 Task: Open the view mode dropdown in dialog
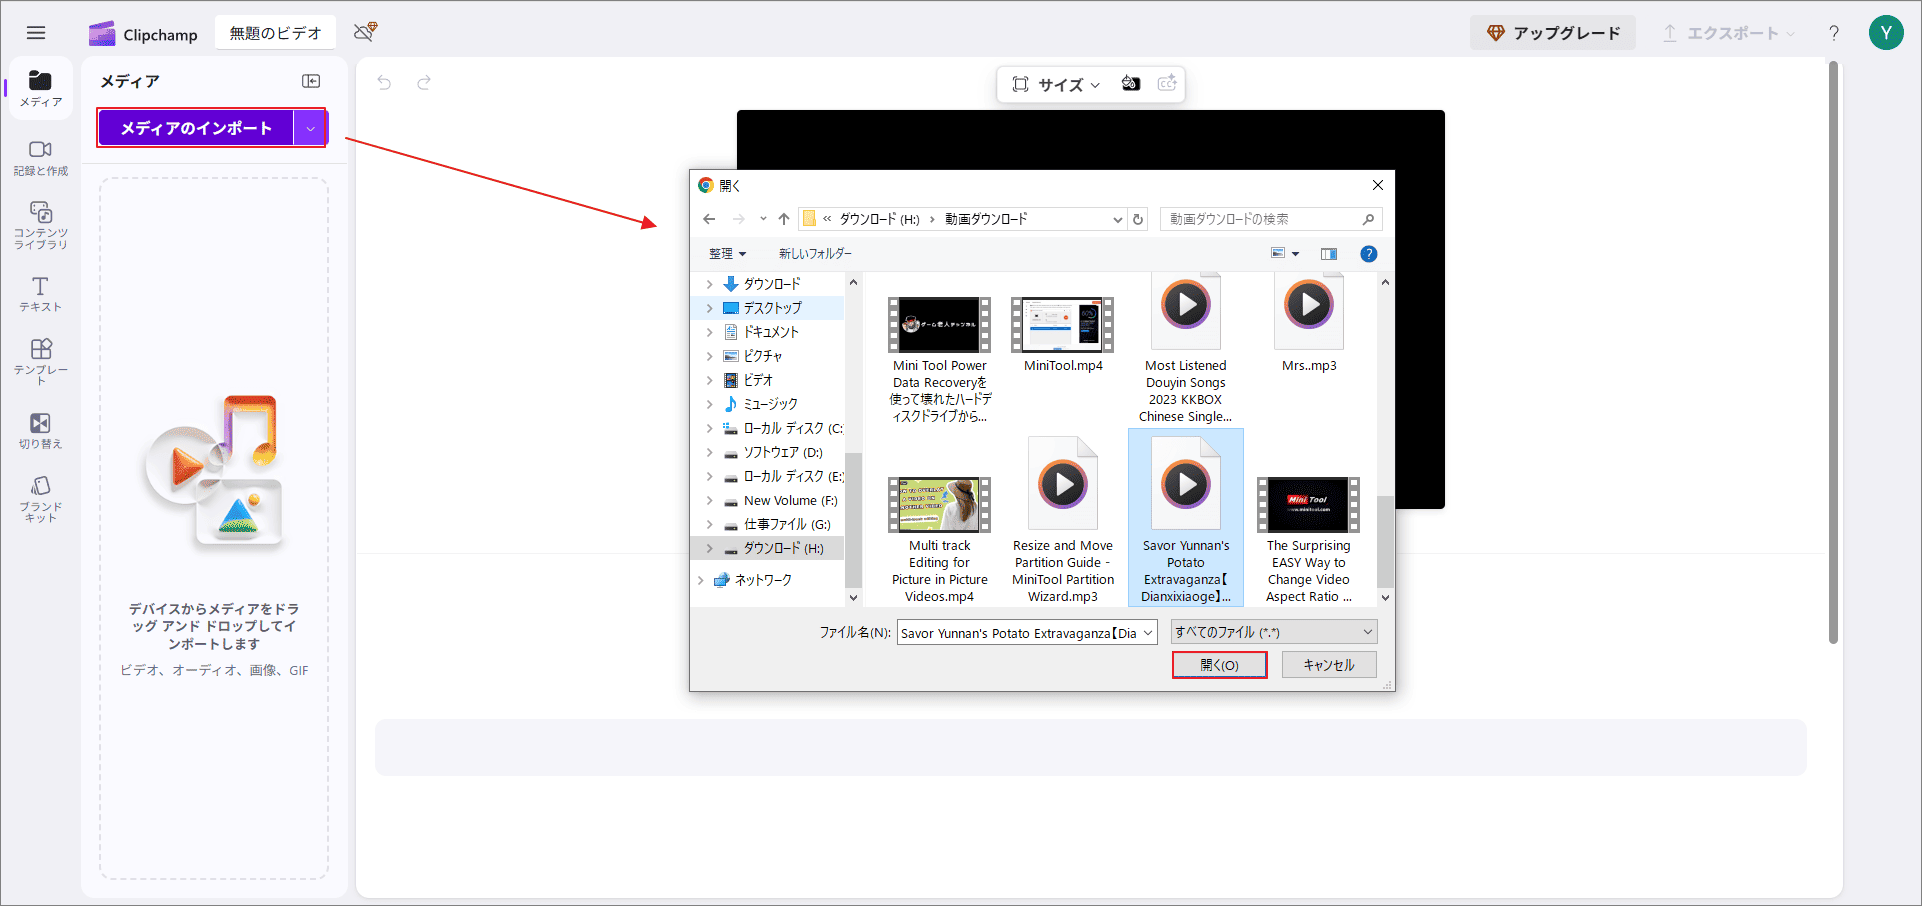pyautogui.click(x=1295, y=254)
